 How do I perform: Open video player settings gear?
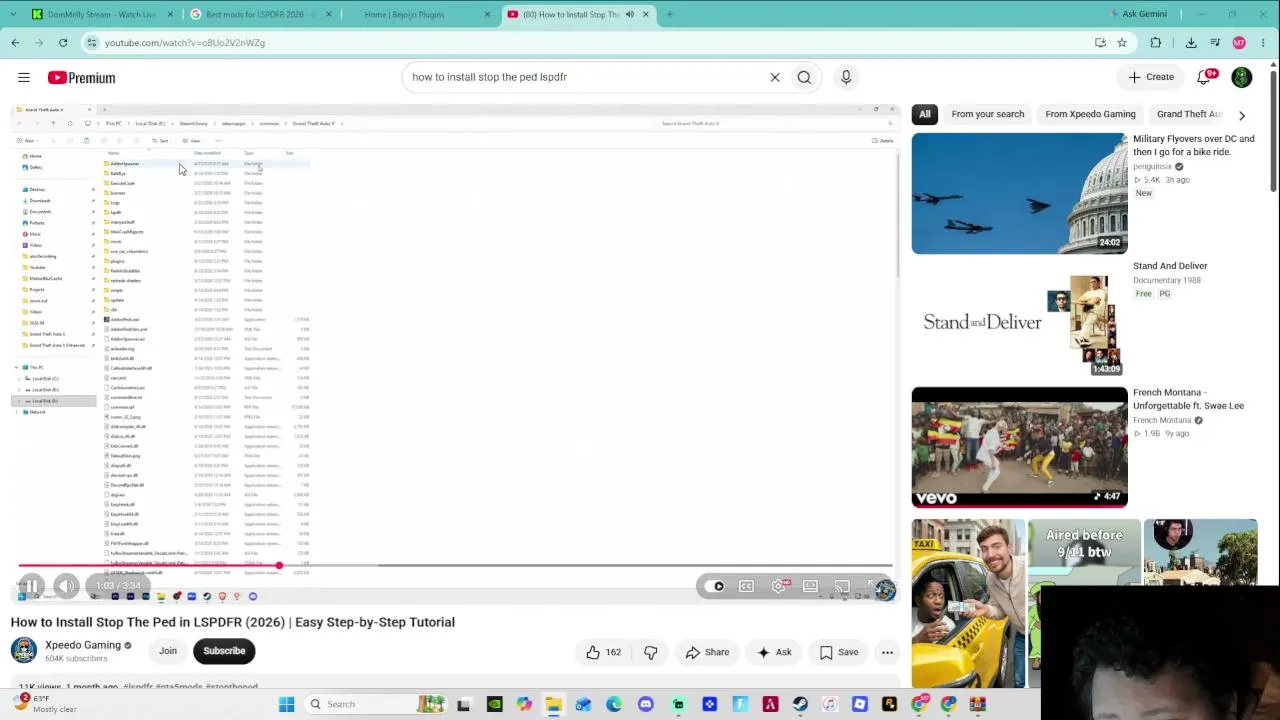[779, 587]
